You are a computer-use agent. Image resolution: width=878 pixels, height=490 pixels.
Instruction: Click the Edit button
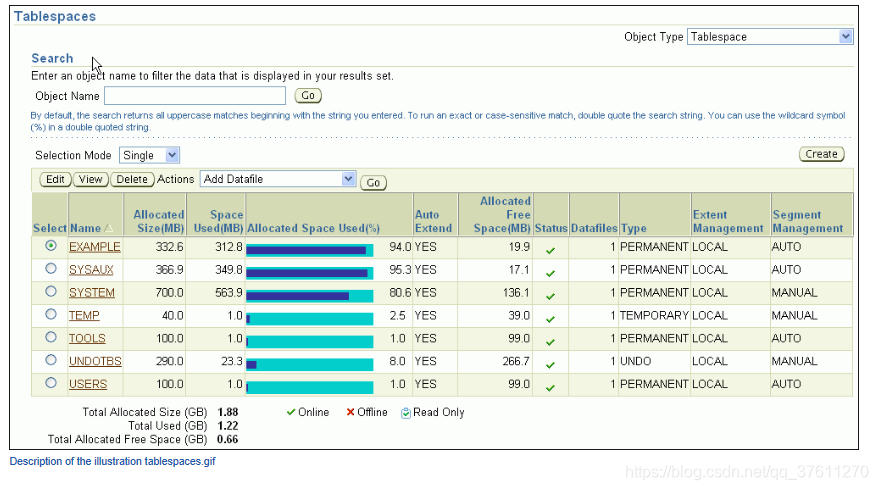[55, 179]
